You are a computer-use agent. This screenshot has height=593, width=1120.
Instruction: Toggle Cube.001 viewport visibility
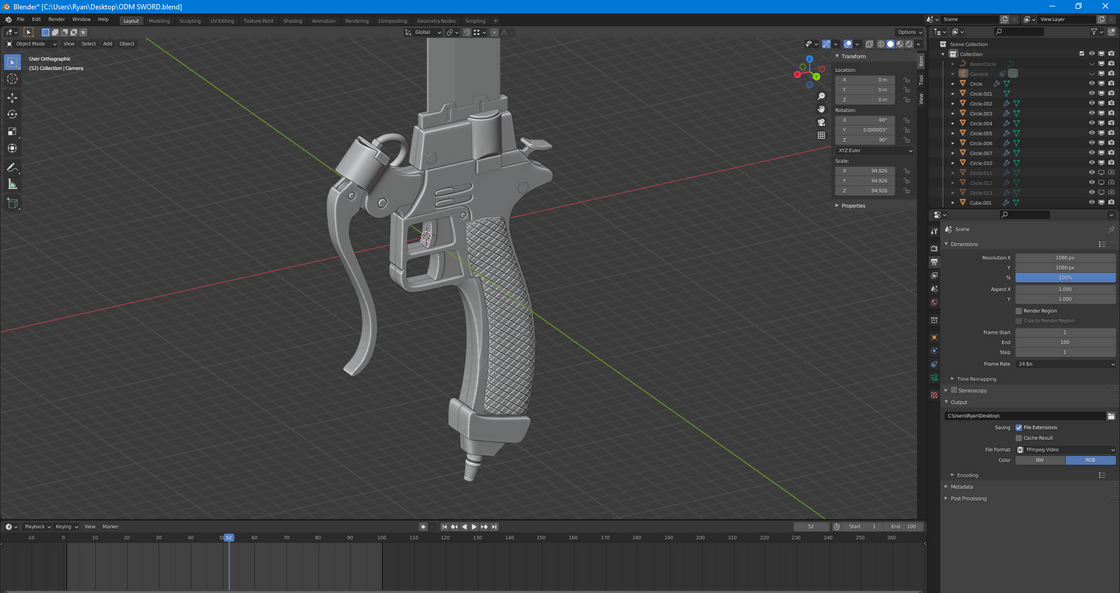coord(1101,203)
